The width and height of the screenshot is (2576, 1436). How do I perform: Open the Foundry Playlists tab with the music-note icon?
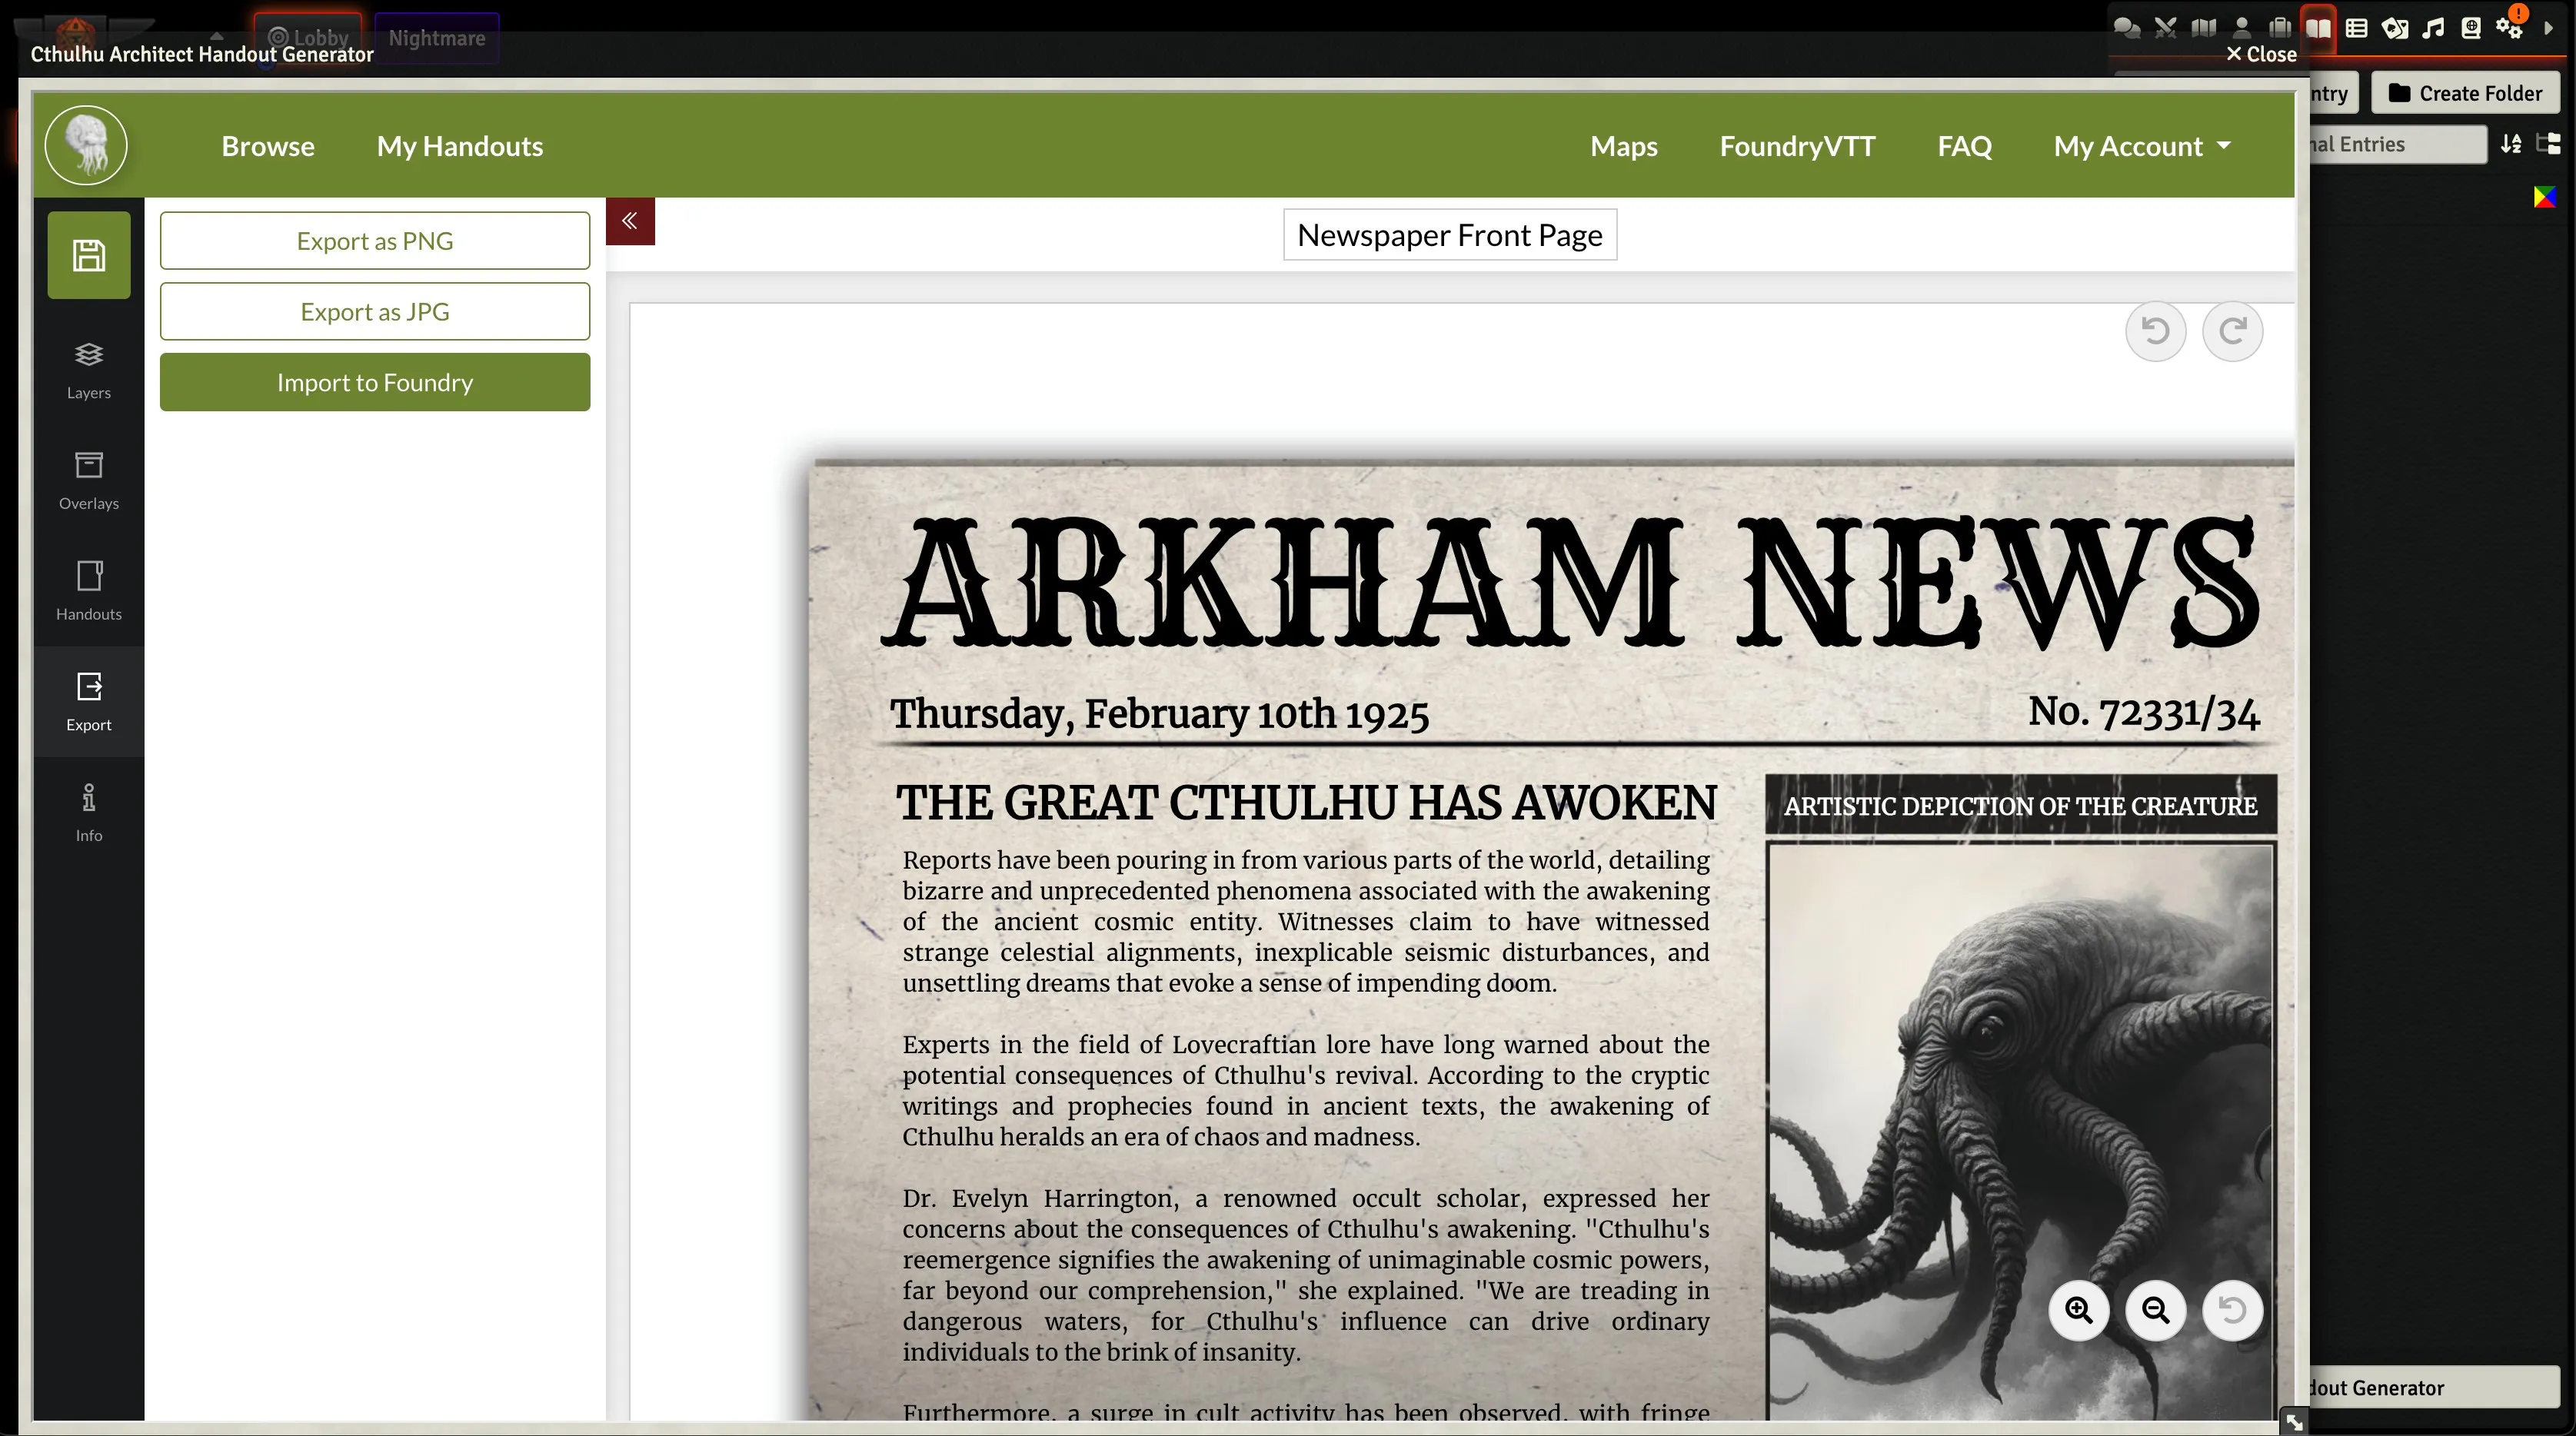click(2433, 28)
